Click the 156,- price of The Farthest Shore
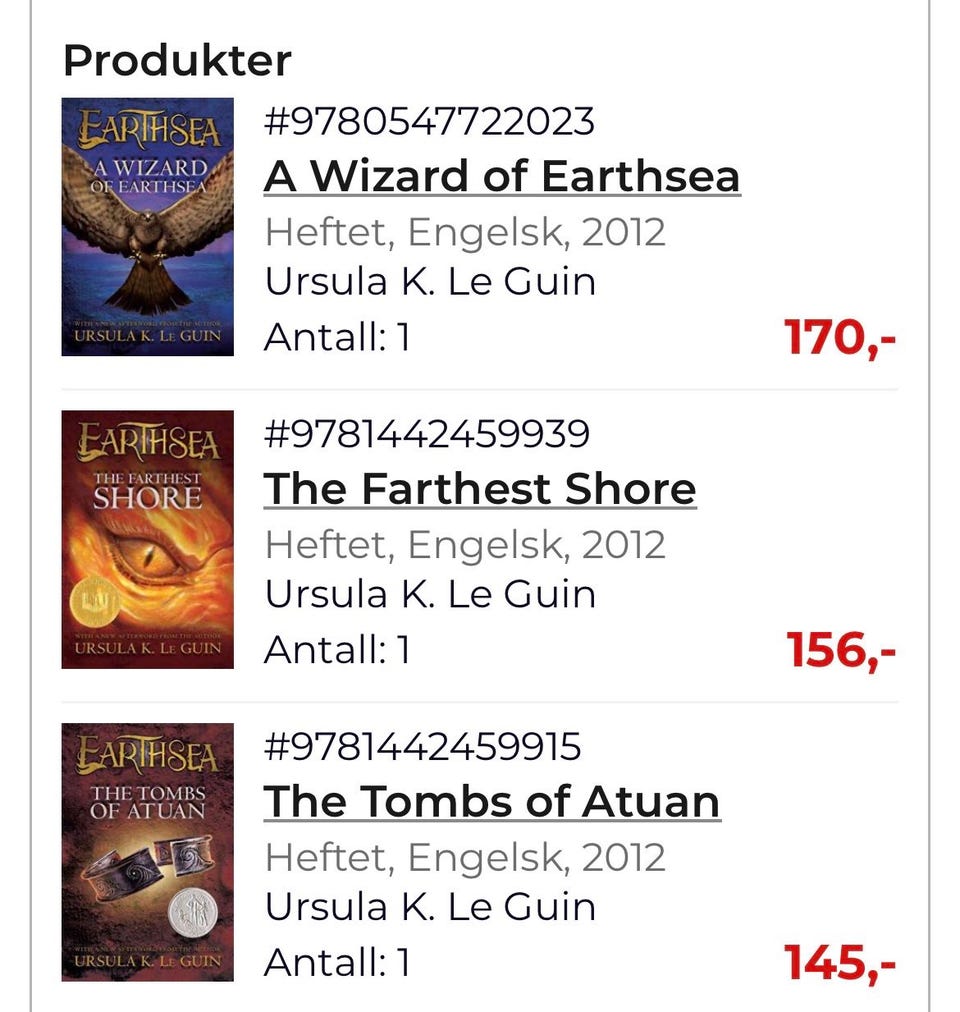 [x=841, y=650]
